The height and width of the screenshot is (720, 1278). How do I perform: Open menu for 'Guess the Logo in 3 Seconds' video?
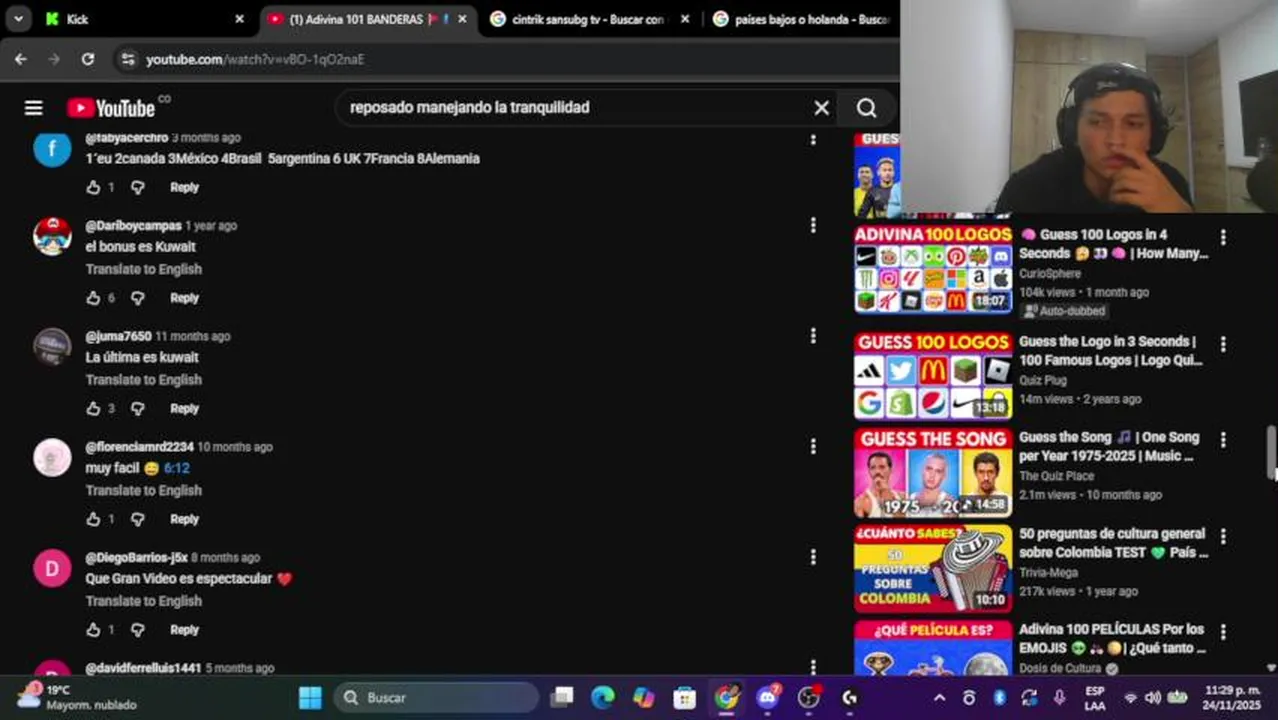click(x=1223, y=344)
